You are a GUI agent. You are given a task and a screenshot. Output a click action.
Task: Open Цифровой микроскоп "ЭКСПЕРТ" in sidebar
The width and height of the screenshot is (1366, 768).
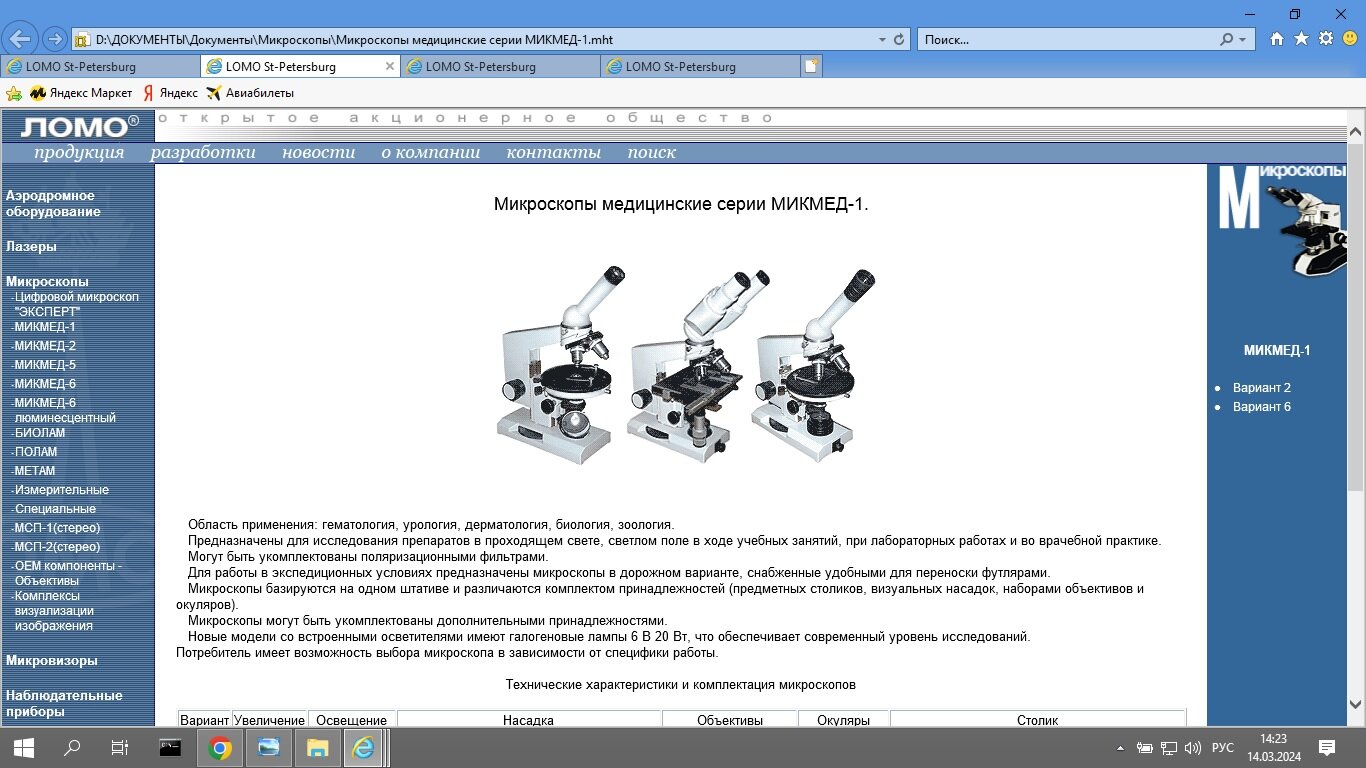click(x=76, y=304)
